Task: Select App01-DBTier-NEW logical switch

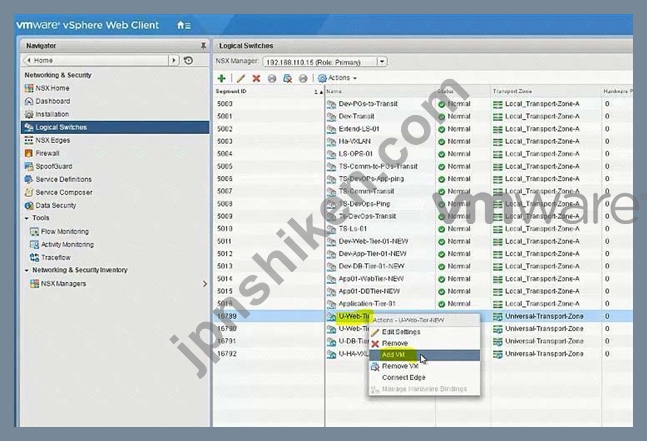Action: (x=369, y=291)
